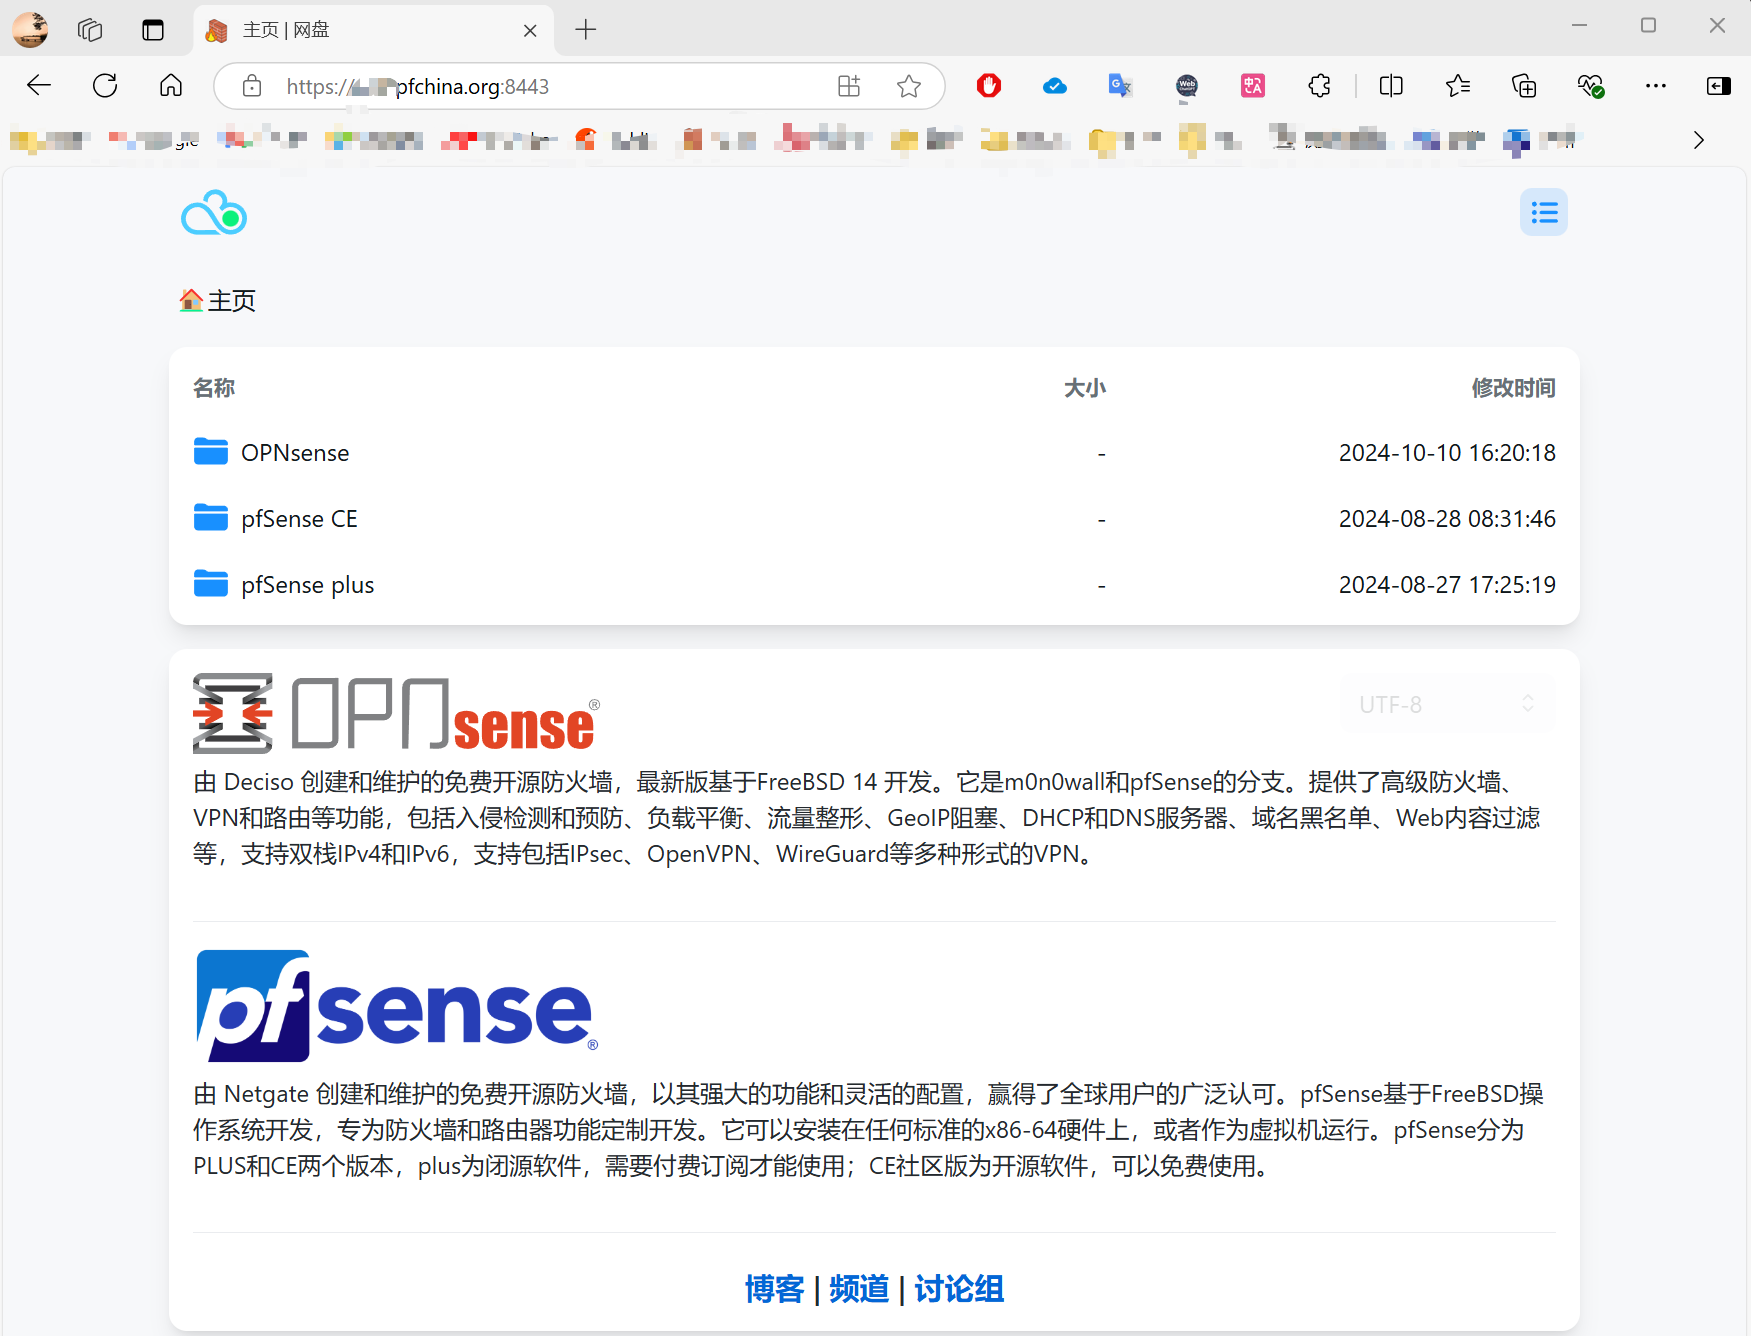
Task: Toggle the list view layout button
Action: pyautogui.click(x=1543, y=212)
